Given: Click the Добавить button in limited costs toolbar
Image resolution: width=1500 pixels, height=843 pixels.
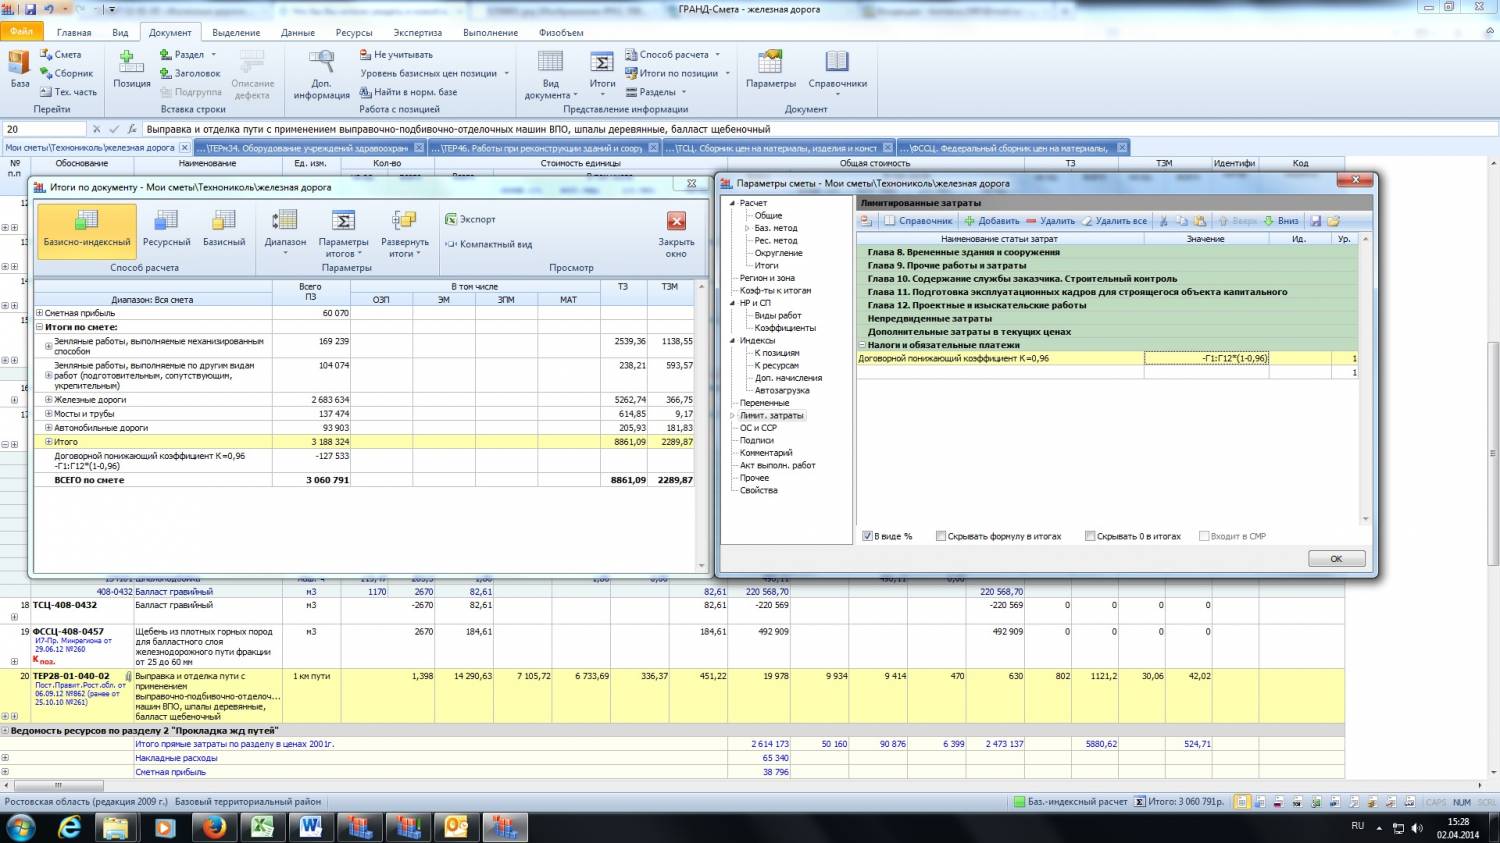Looking at the screenshot, I should click(x=991, y=221).
